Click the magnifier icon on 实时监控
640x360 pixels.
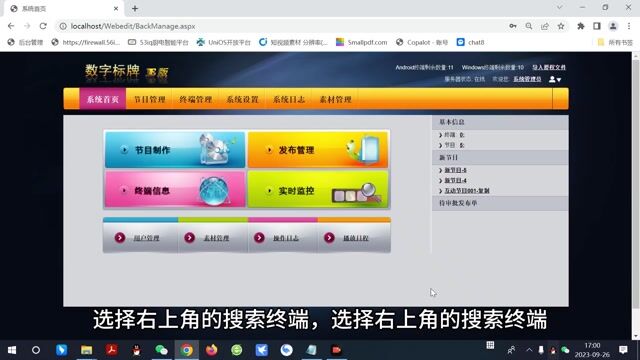pyautogui.click(x=368, y=189)
